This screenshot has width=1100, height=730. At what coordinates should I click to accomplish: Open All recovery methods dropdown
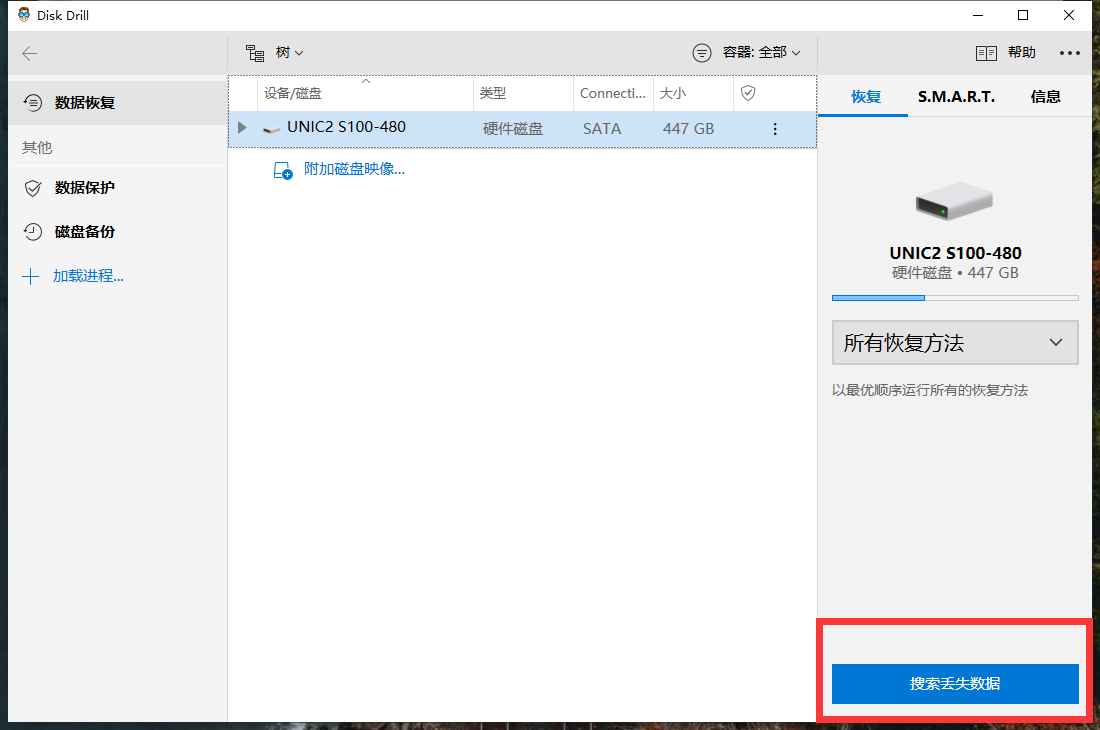pyautogui.click(x=955, y=343)
